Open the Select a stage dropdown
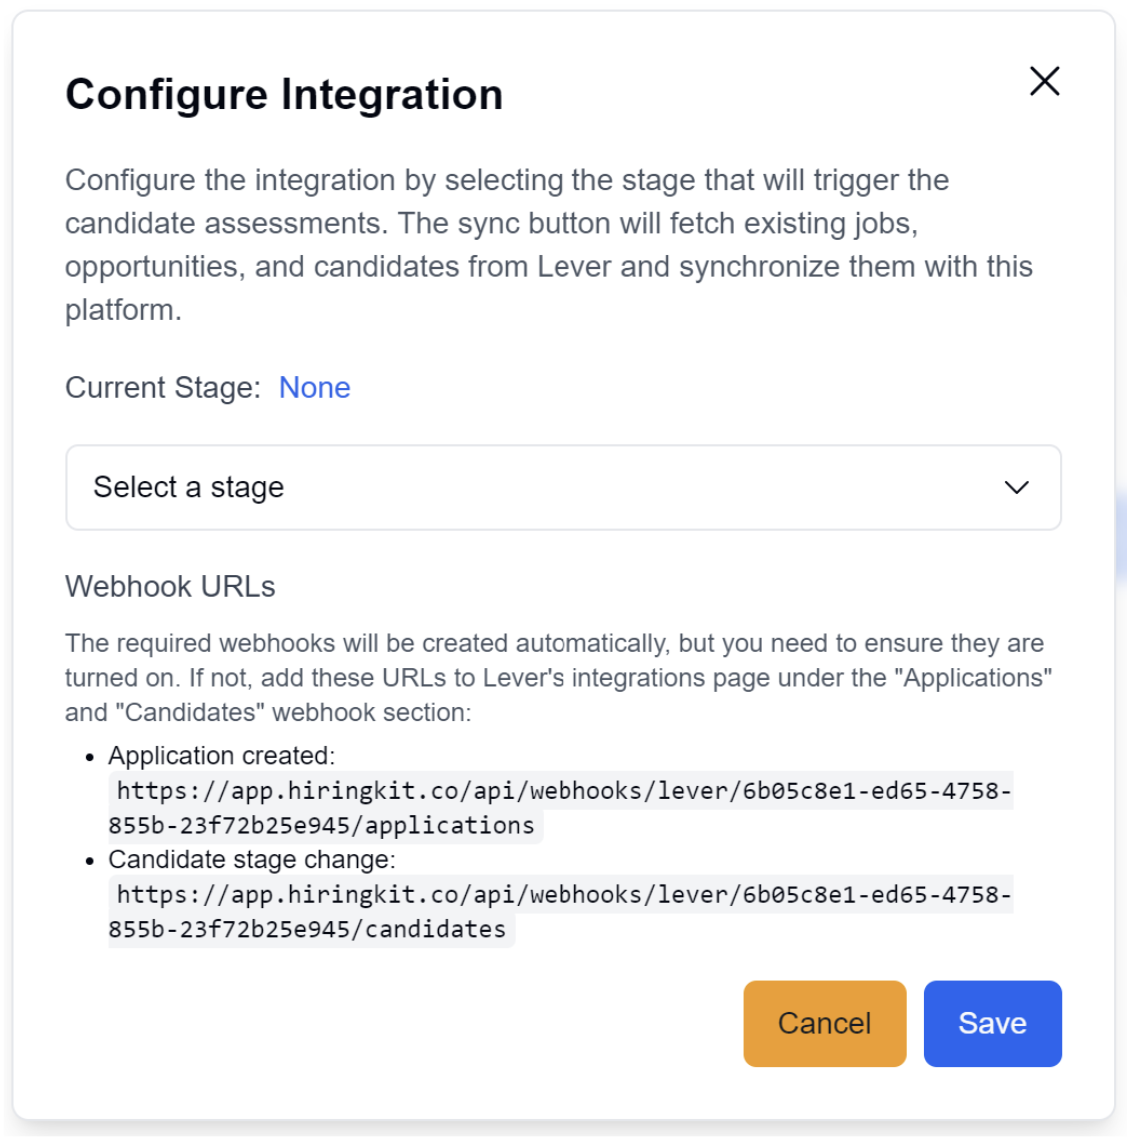The height and width of the screenshot is (1142, 1128). pos(563,487)
